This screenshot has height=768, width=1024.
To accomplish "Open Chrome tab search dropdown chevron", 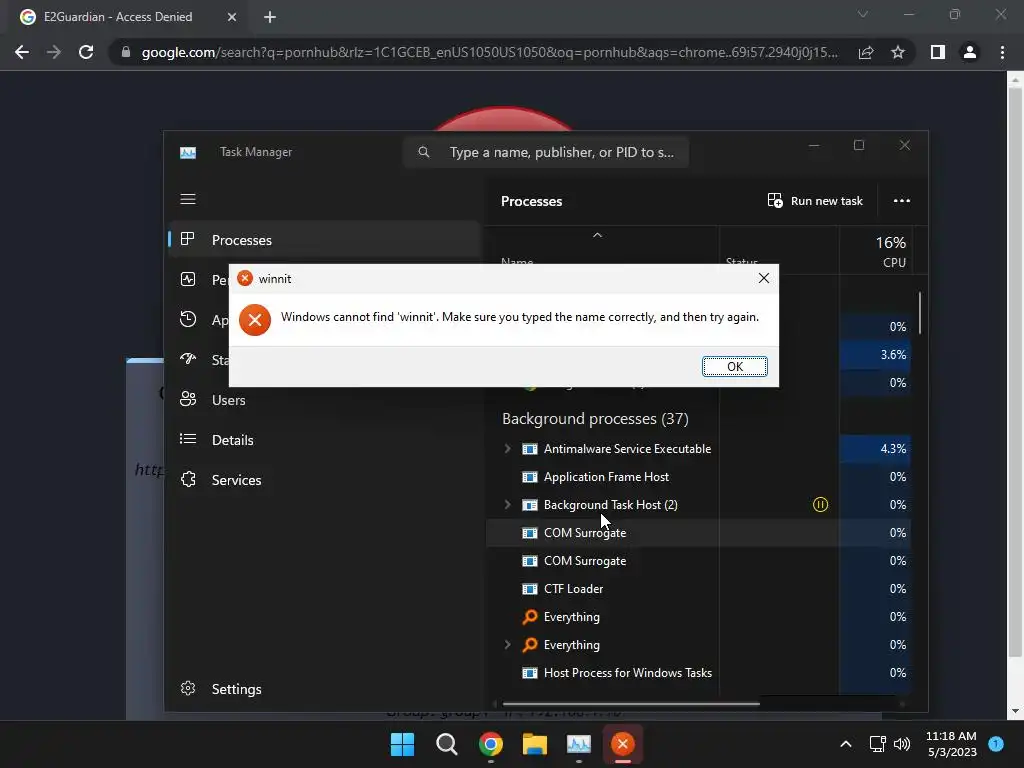I will tap(863, 14).
